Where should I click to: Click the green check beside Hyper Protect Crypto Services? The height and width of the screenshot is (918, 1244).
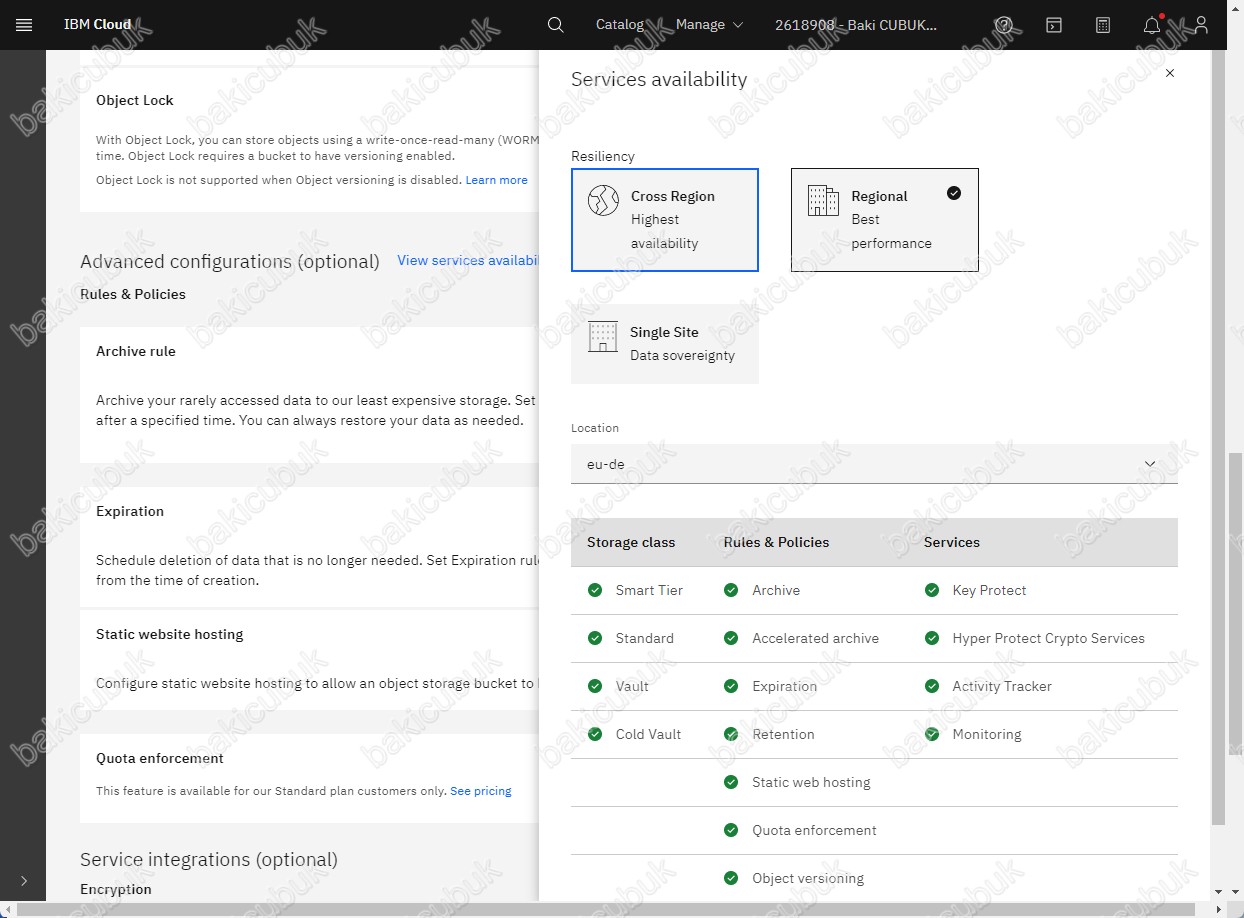(x=932, y=638)
